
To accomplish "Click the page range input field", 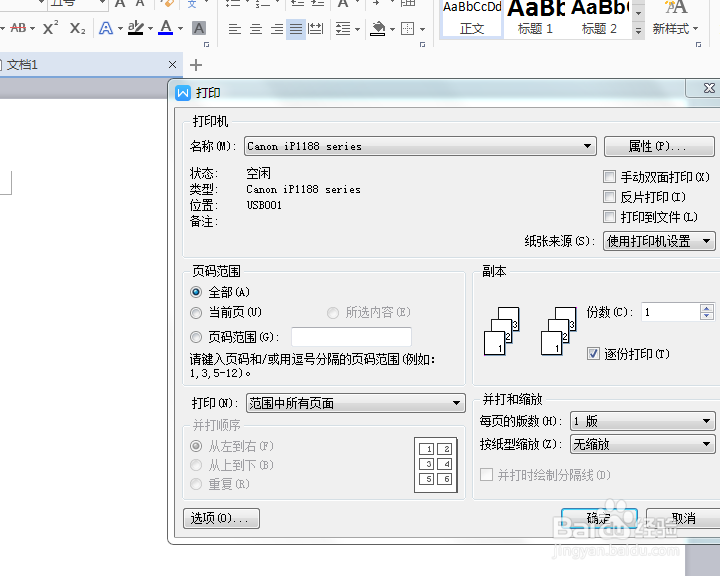I will pos(351,337).
